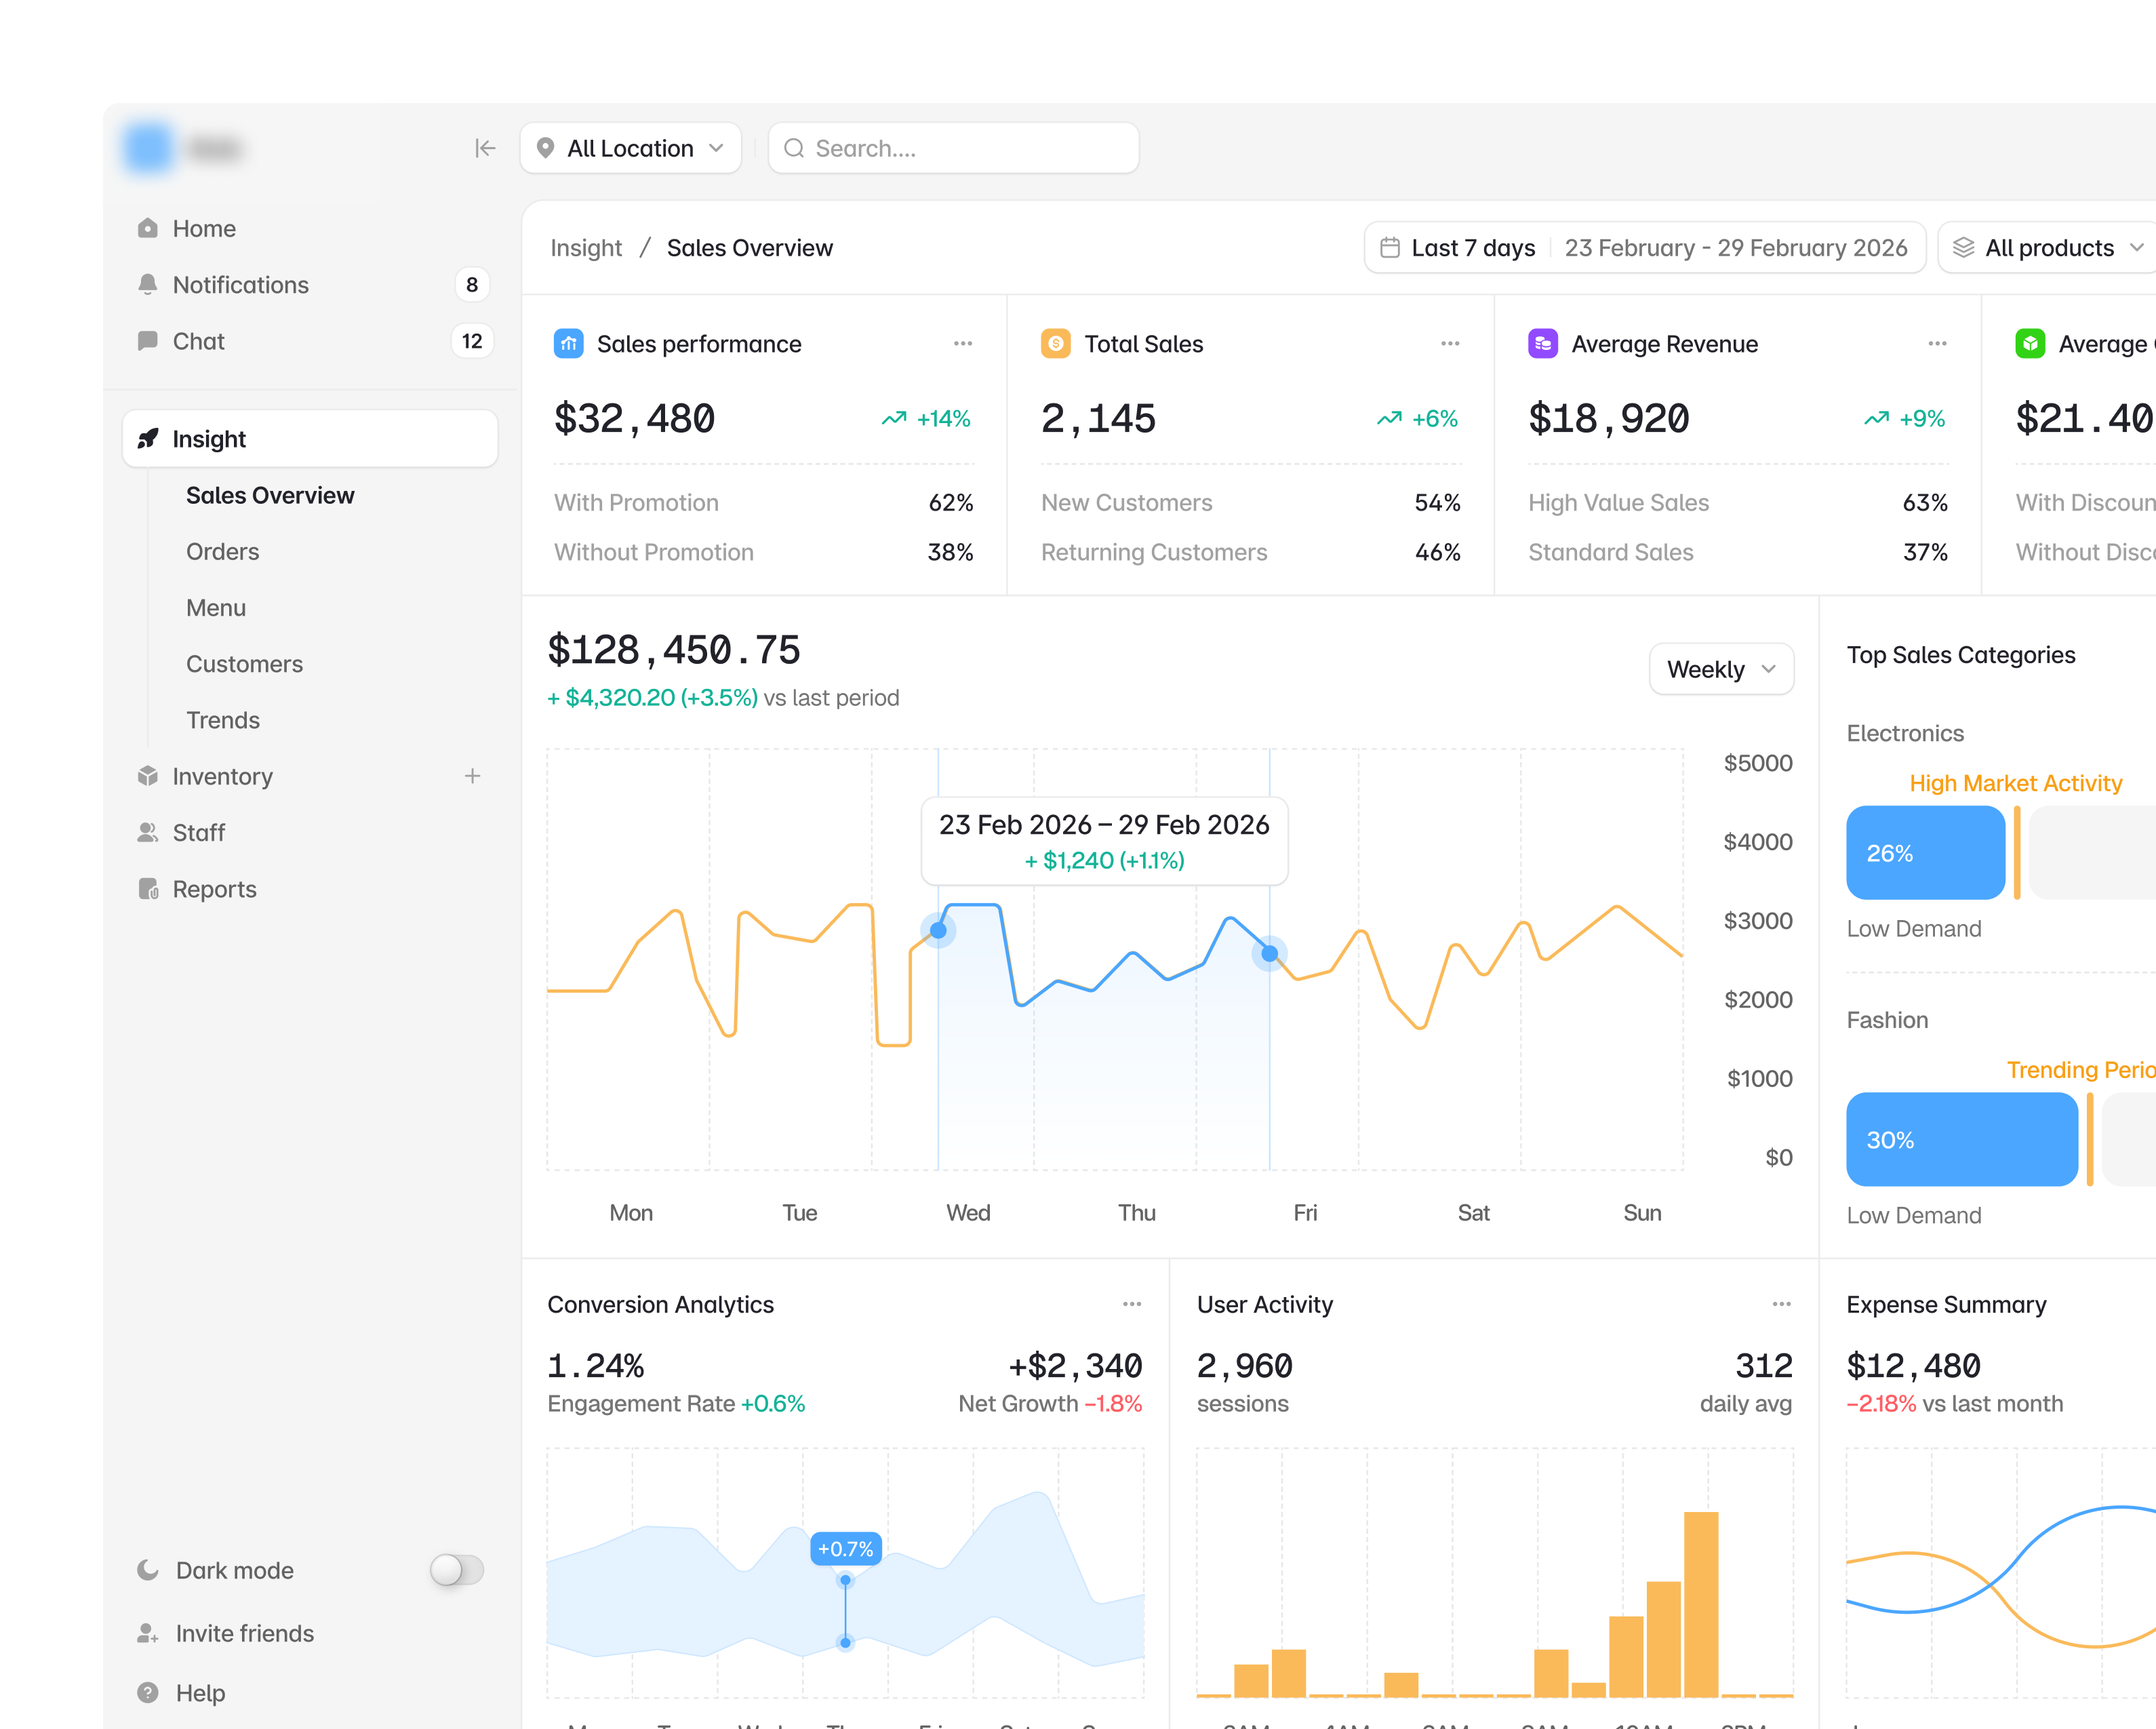The height and width of the screenshot is (1729, 2156).
Task: Toggle the Dark mode switch
Action: tap(457, 1570)
